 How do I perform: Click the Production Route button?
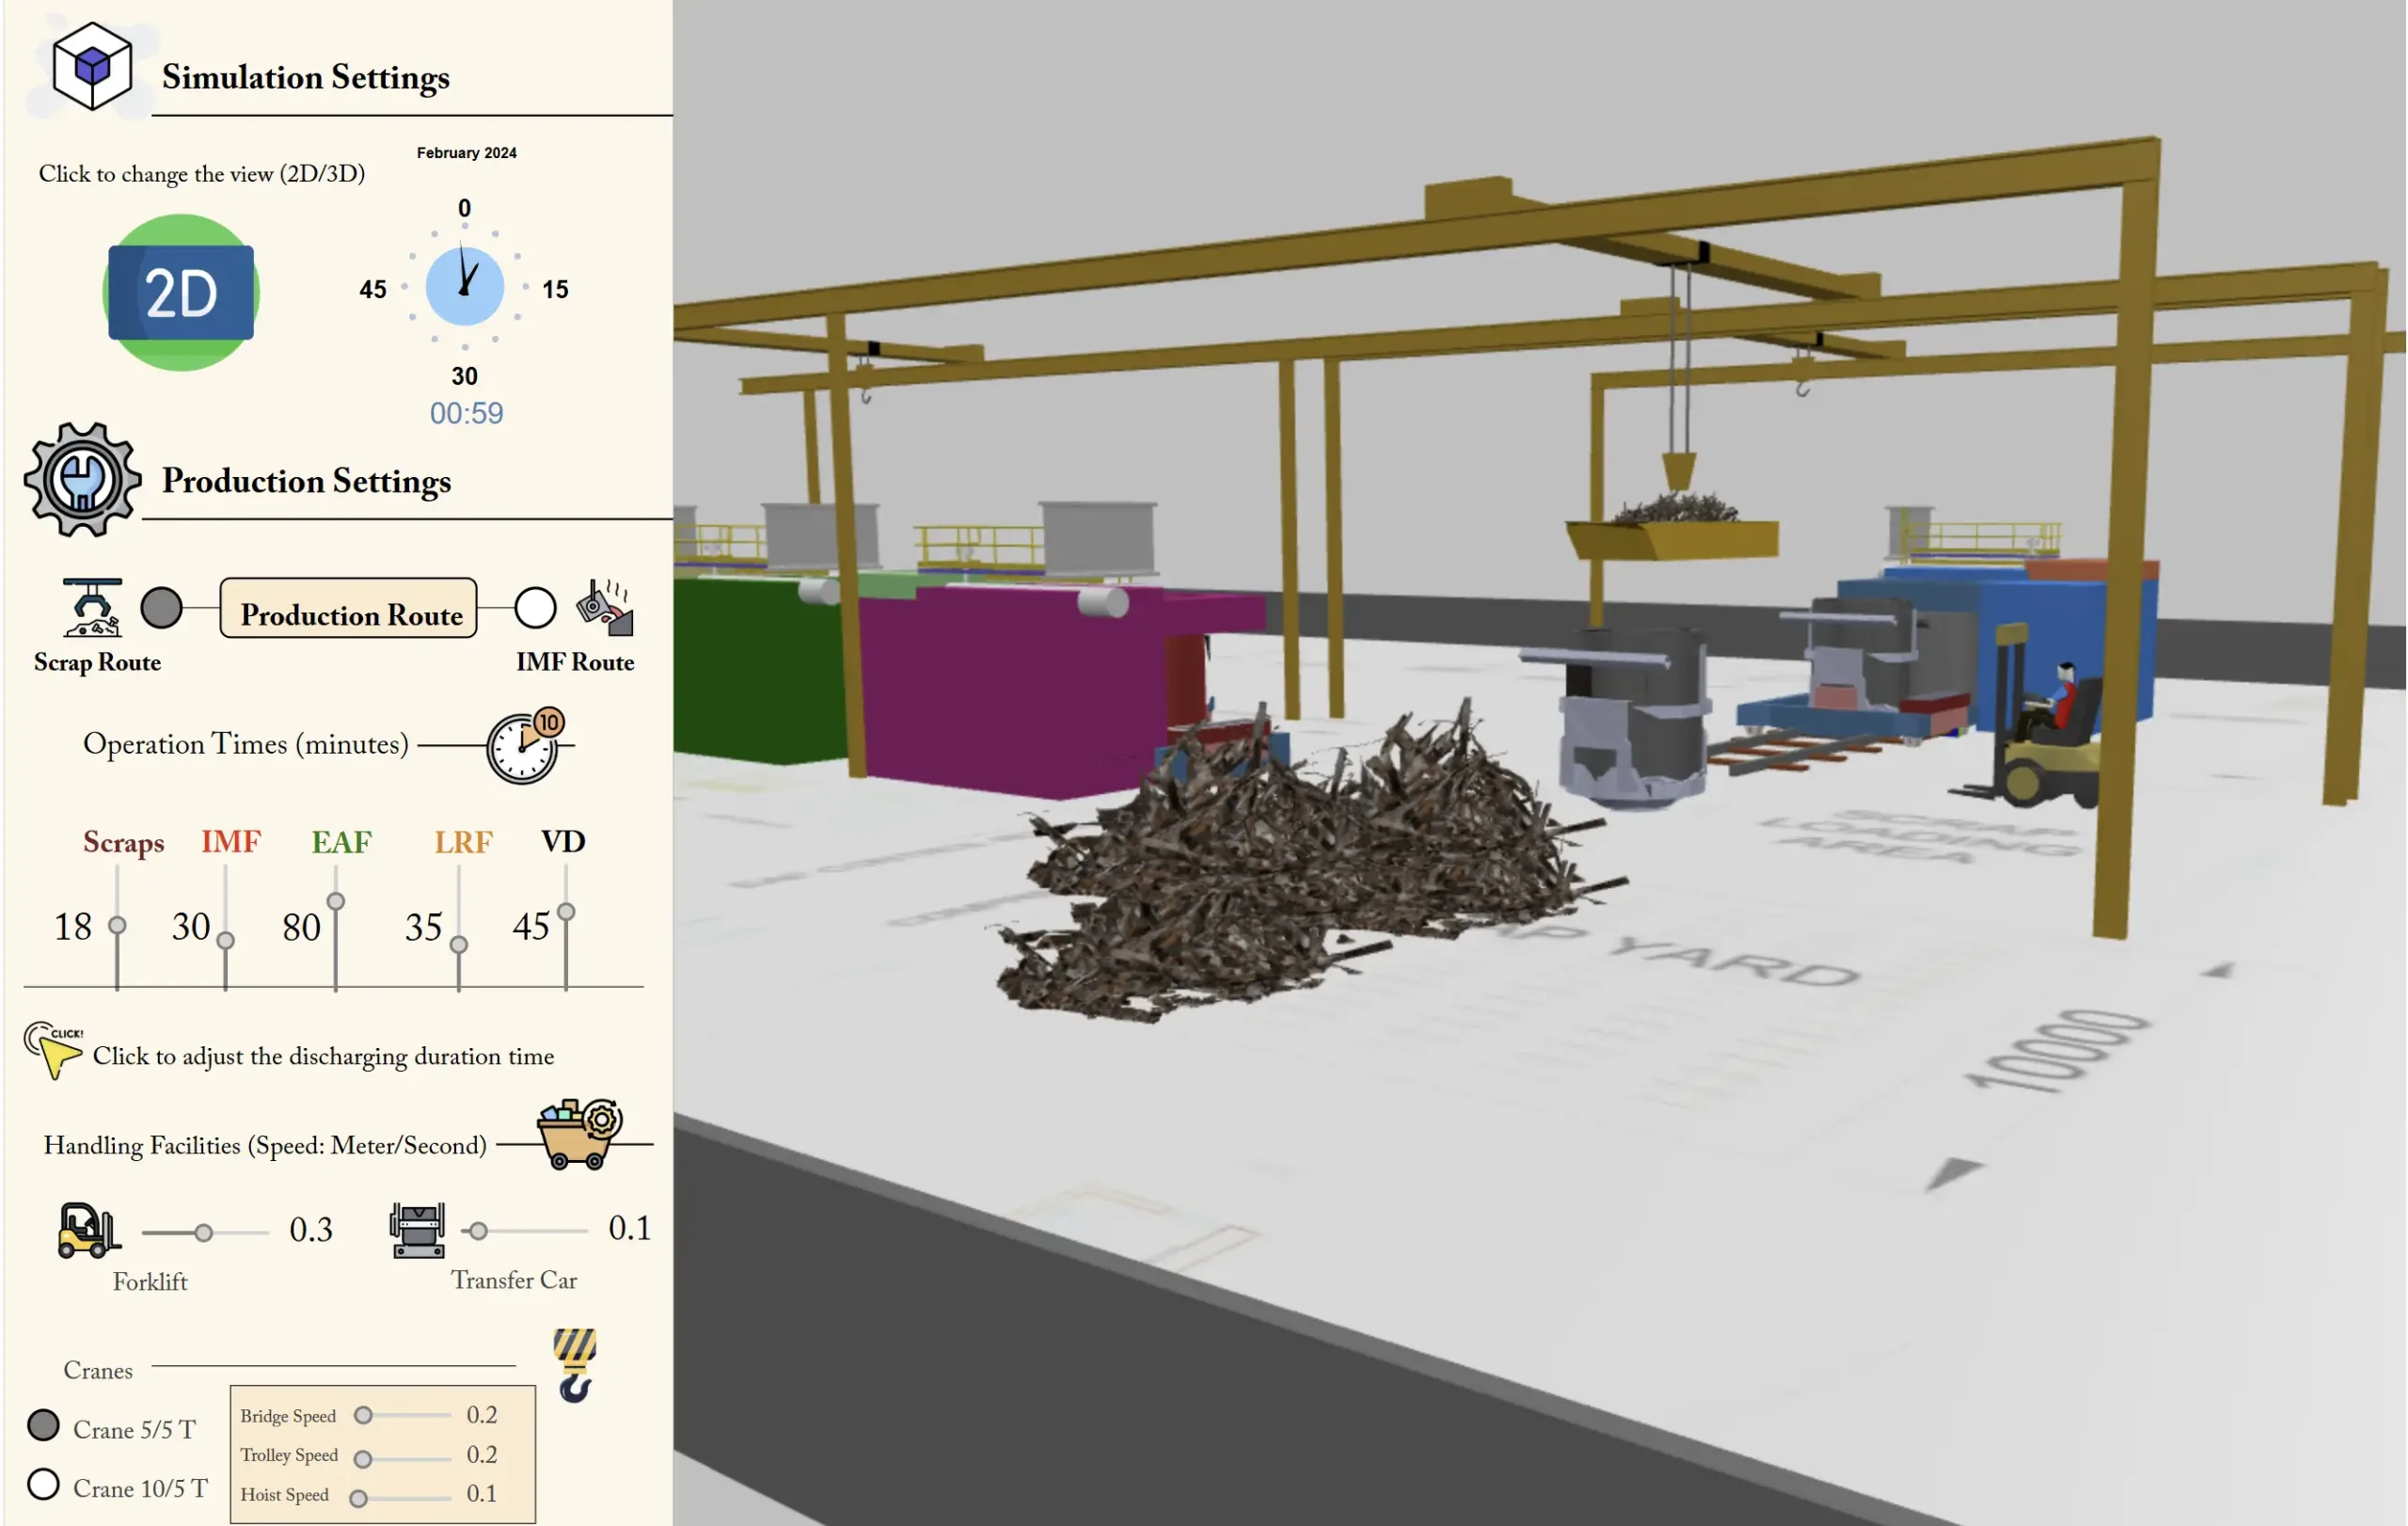[x=348, y=608]
